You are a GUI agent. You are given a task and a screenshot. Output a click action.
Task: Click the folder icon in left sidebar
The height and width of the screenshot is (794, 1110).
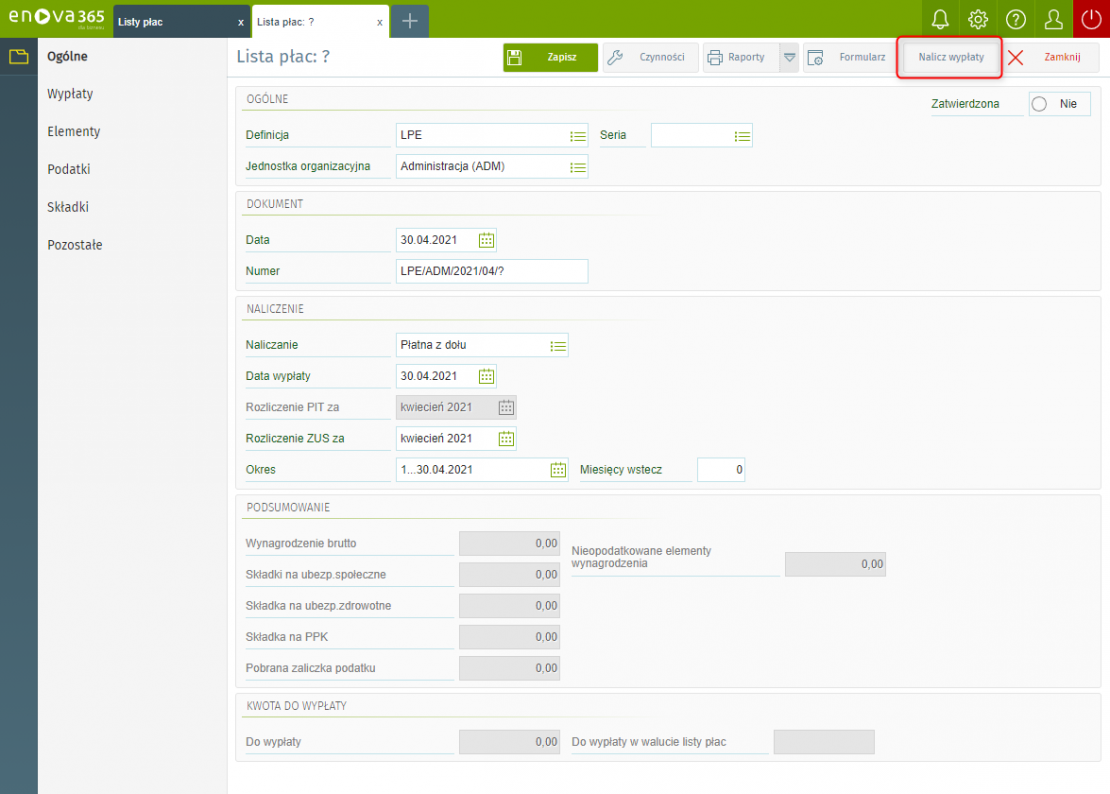[x=18, y=57]
